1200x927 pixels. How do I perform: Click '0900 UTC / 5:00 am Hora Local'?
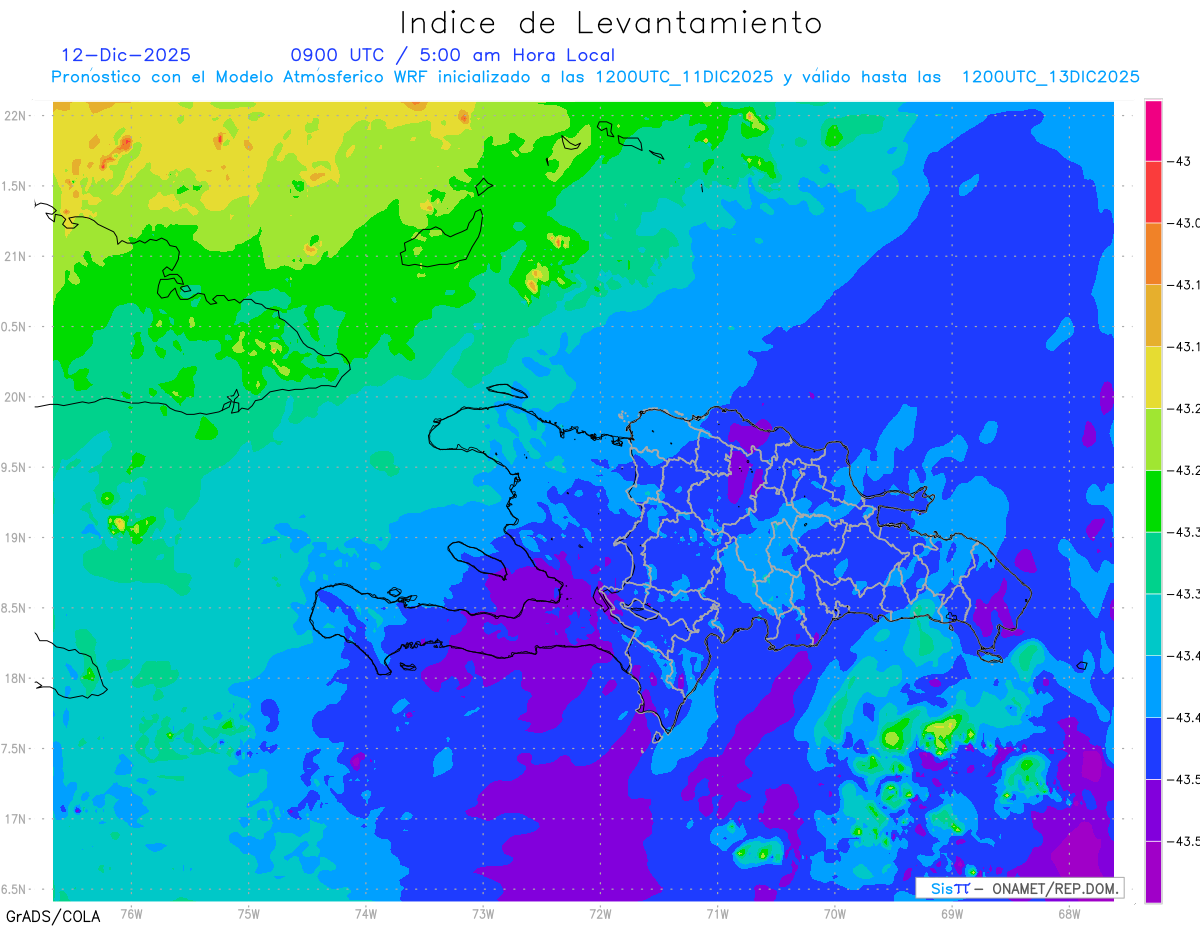coord(453,55)
